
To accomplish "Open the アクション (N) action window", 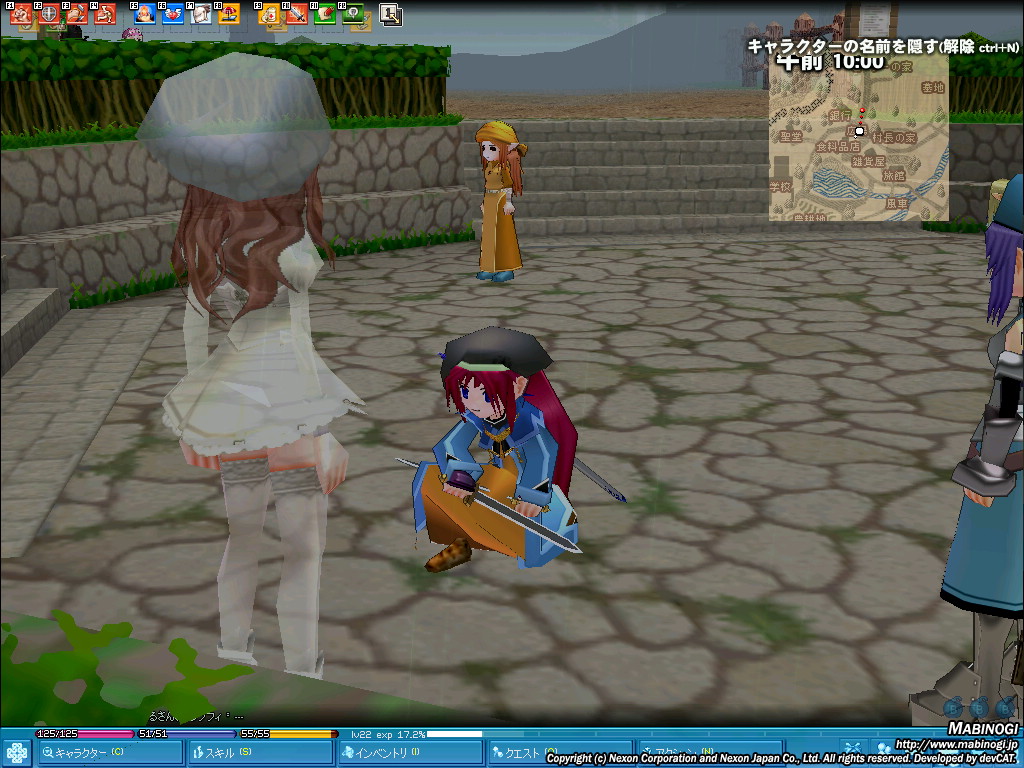I will tap(711, 753).
